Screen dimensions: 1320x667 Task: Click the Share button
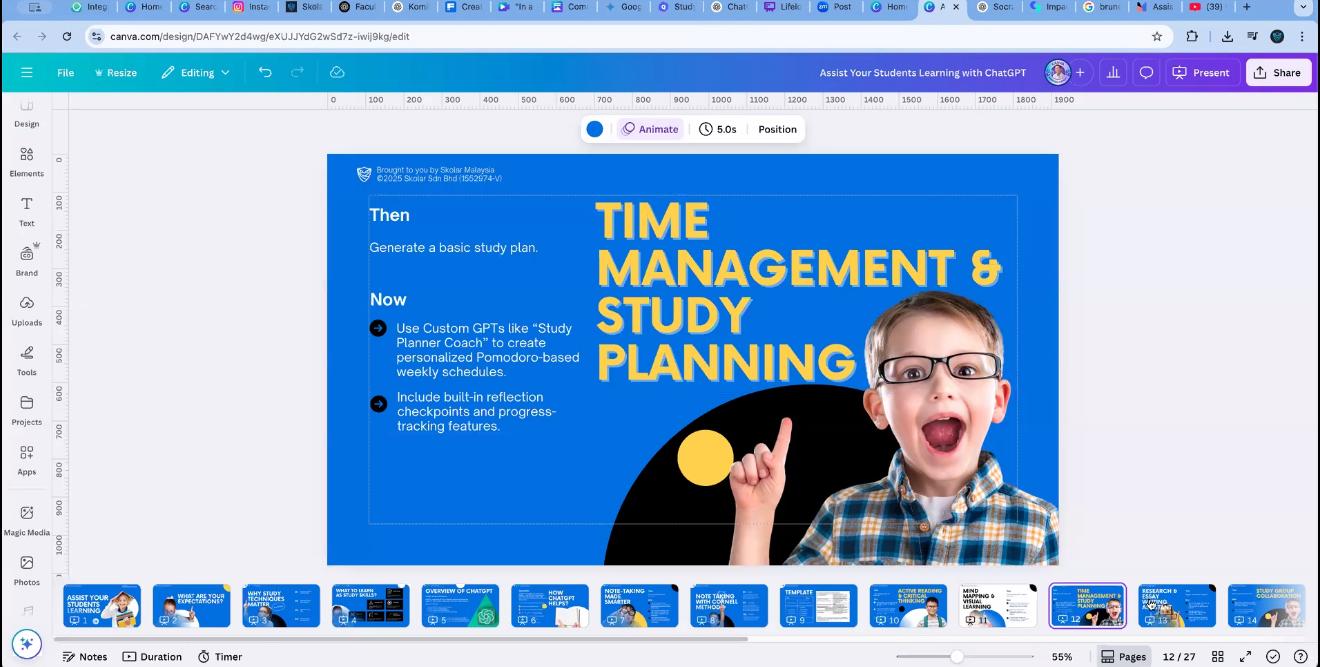coord(1278,72)
